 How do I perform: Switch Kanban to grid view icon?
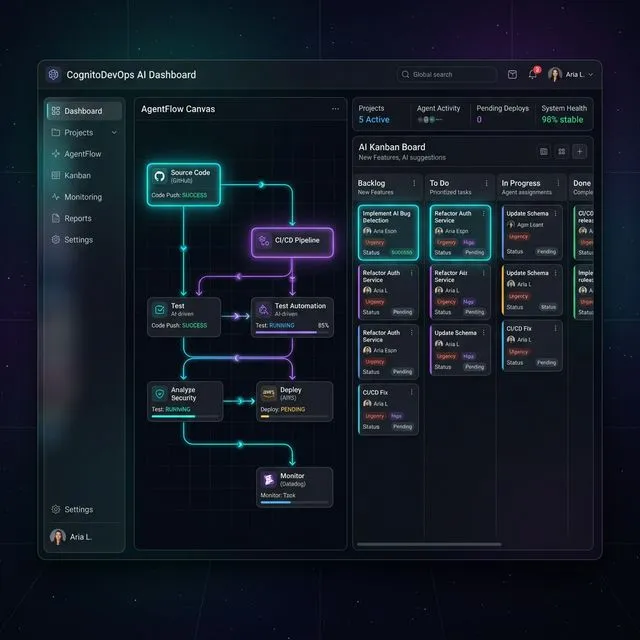pyautogui.click(x=562, y=151)
